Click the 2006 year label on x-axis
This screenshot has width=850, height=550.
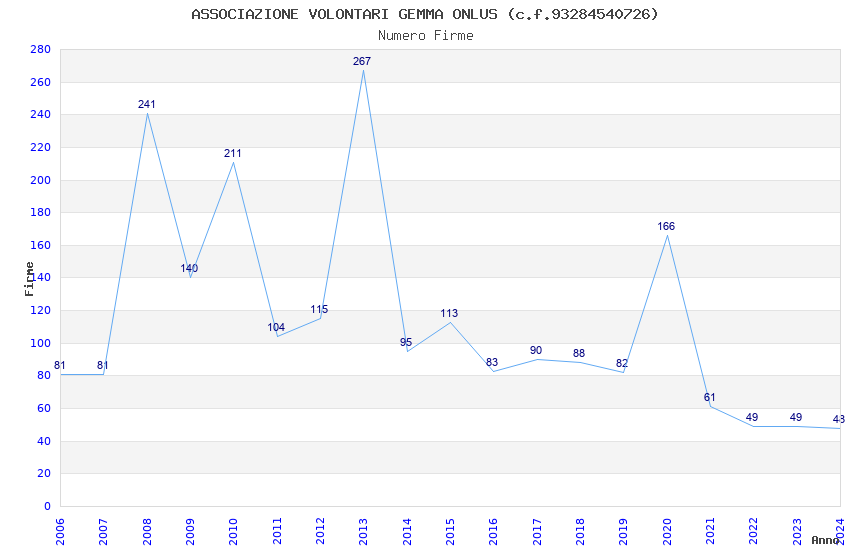pyautogui.click(x=60, y=532)
